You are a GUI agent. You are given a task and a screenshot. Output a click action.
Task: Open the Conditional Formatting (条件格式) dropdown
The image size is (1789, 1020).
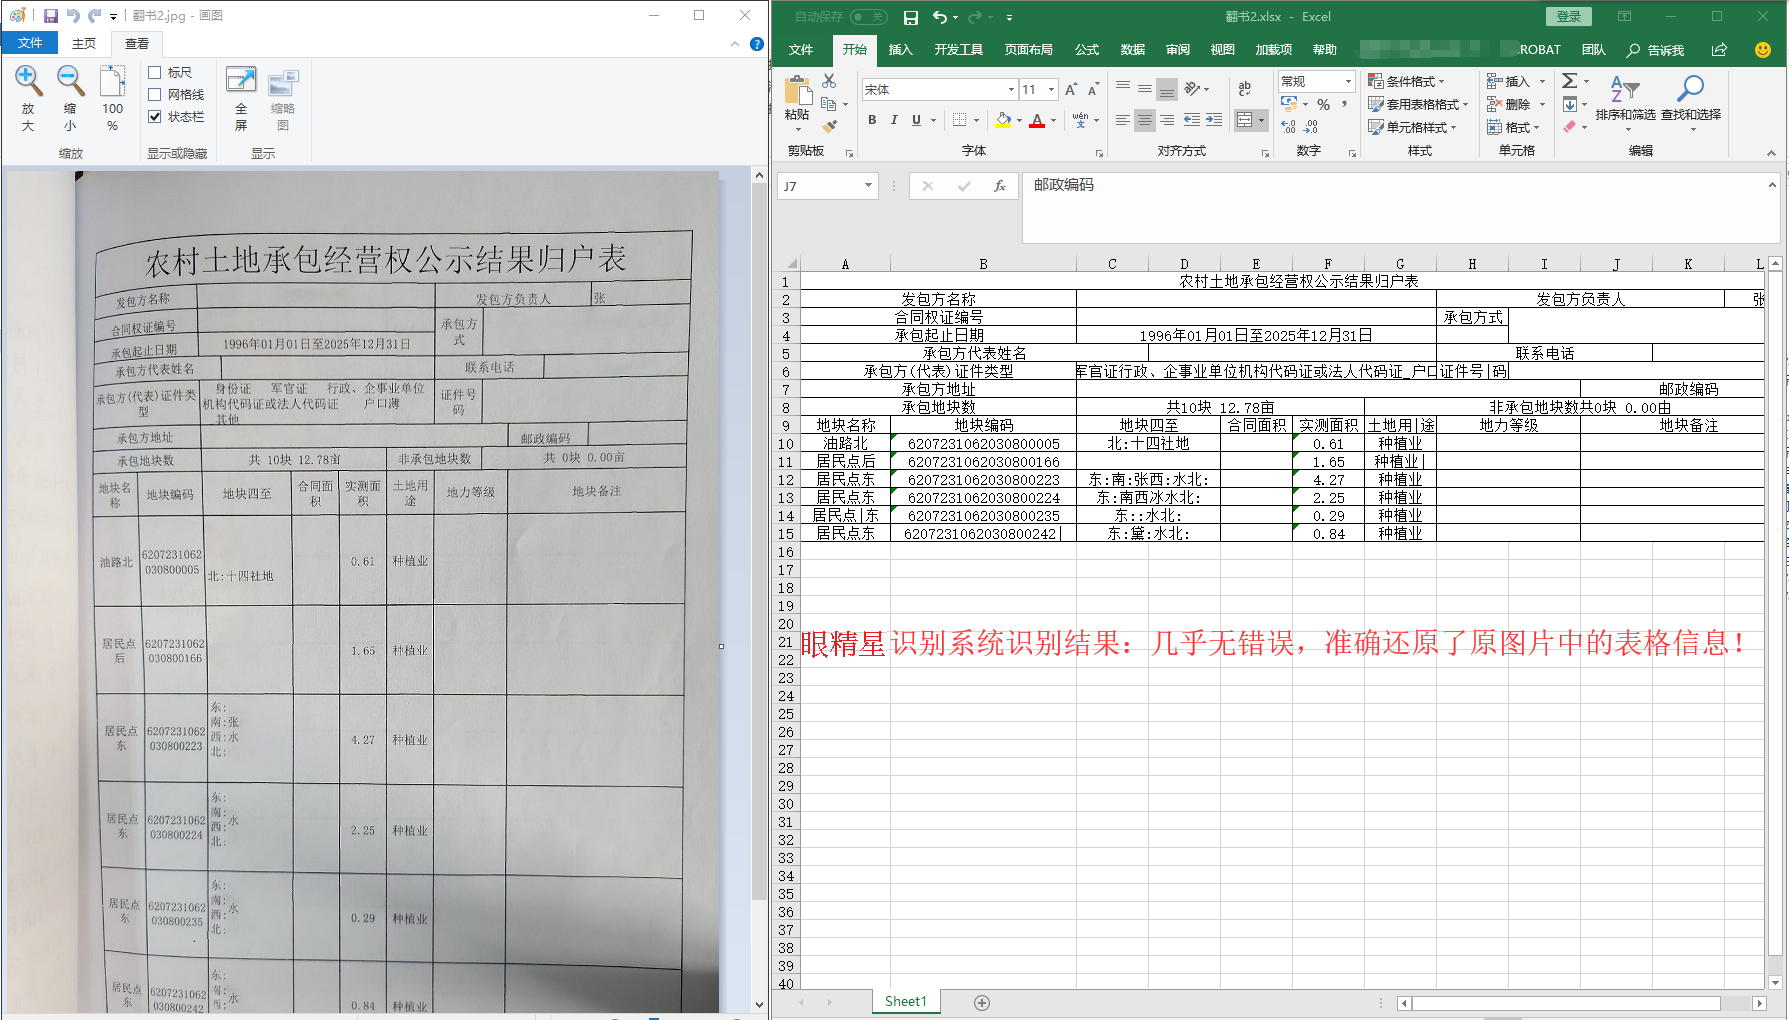[x=1407, y=81]
